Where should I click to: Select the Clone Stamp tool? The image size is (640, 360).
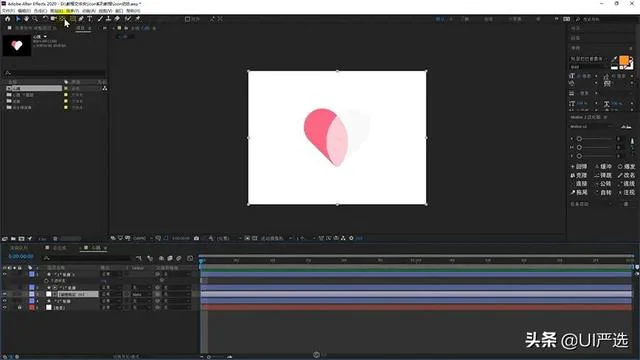tap(108, 19)
